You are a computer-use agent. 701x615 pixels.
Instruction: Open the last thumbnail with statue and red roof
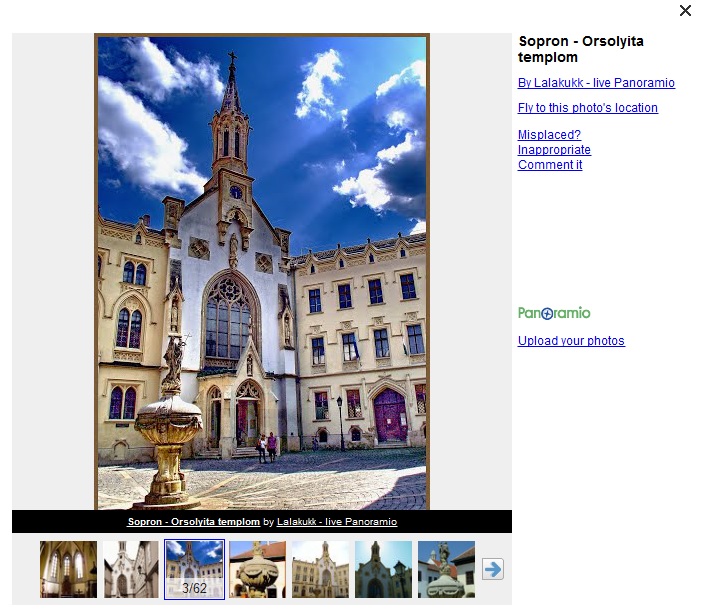(x=446, y=569)
